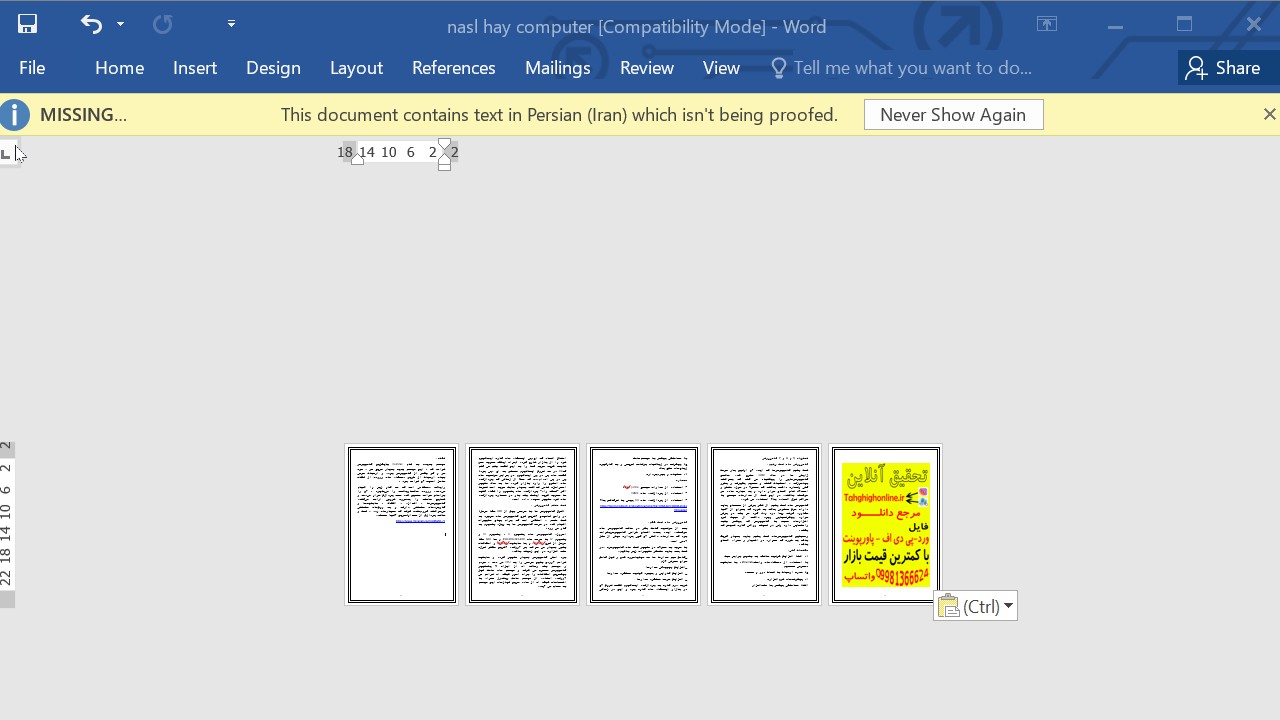Click the Never Show Again button
The image size is (1280, 720).
[x=953, y=115]
